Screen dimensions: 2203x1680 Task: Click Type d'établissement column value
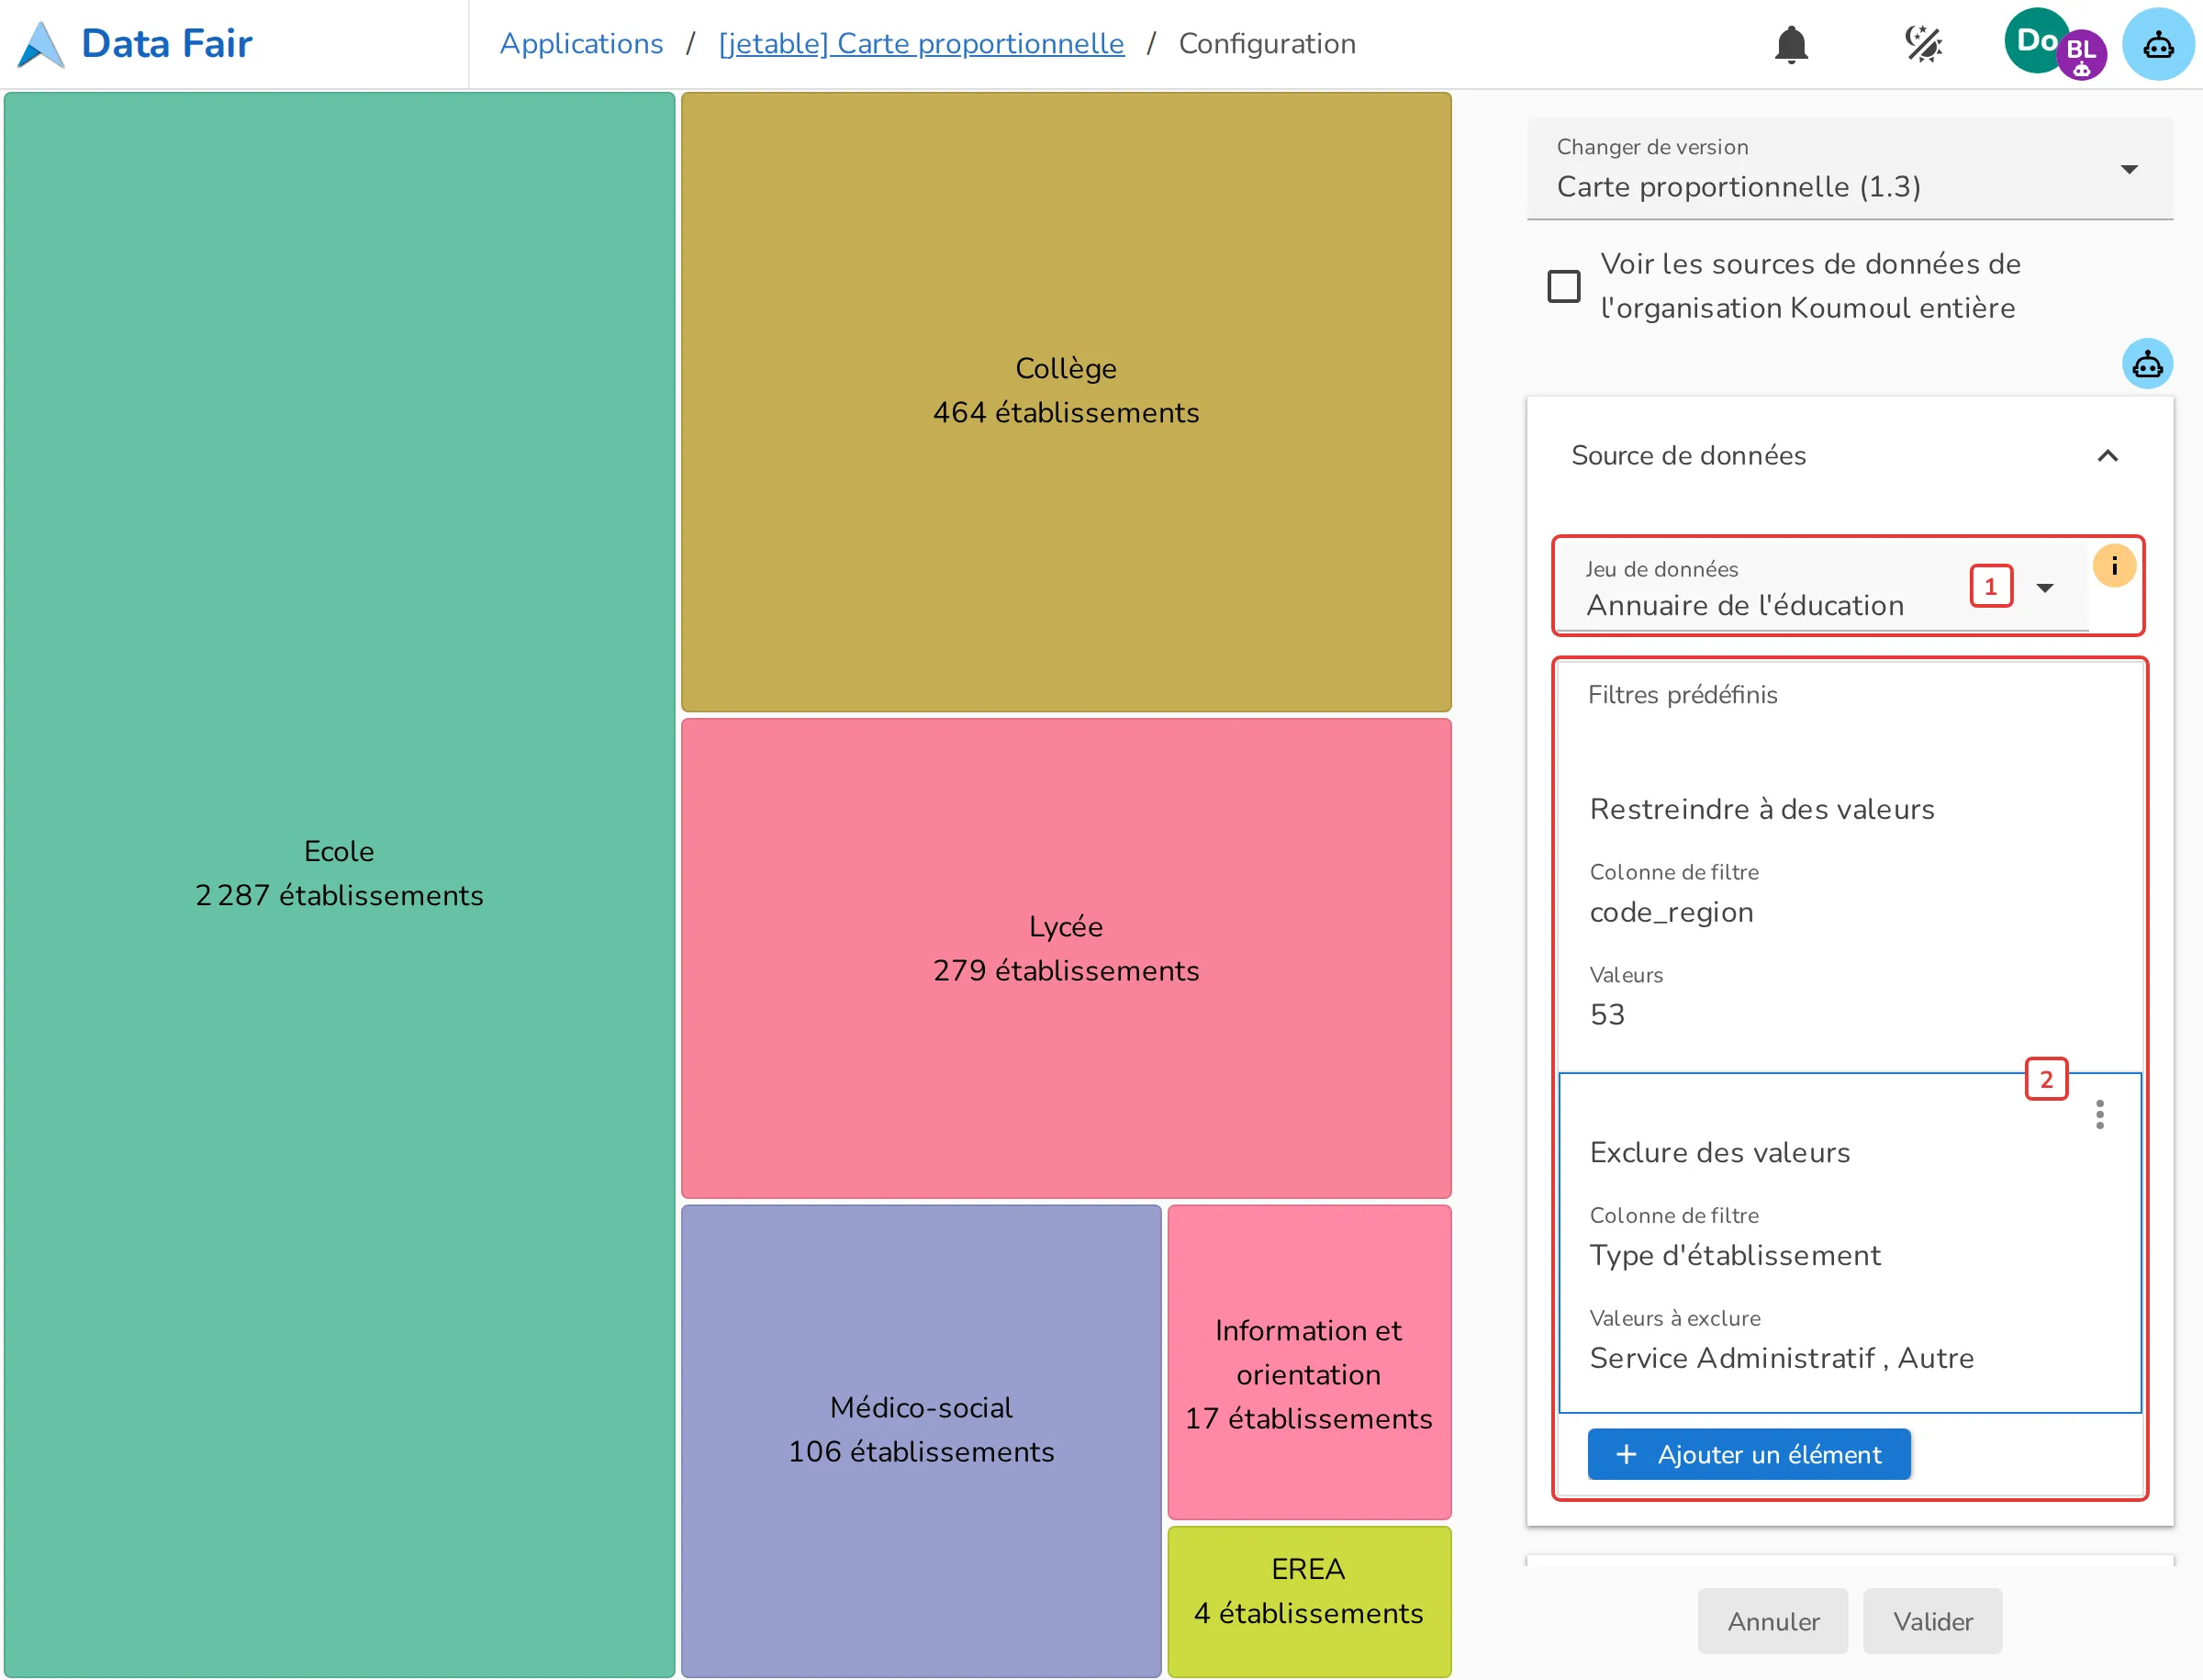pyautogui.click(x=1734, y=1256)
